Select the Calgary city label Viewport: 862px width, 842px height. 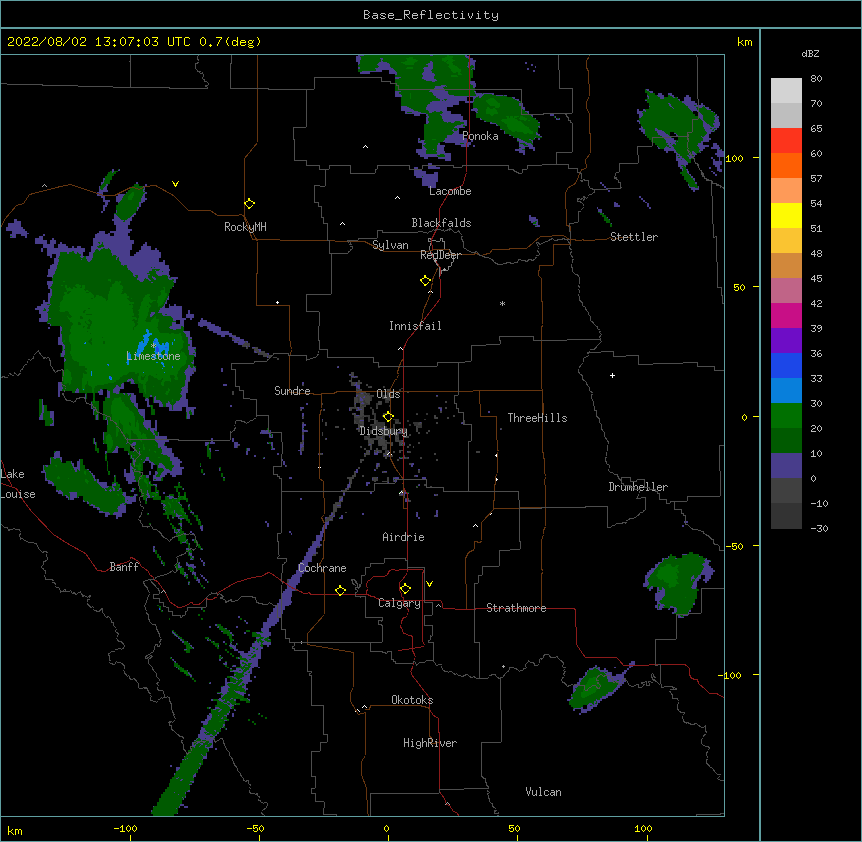pyautogui.click(x=399, y=603)
